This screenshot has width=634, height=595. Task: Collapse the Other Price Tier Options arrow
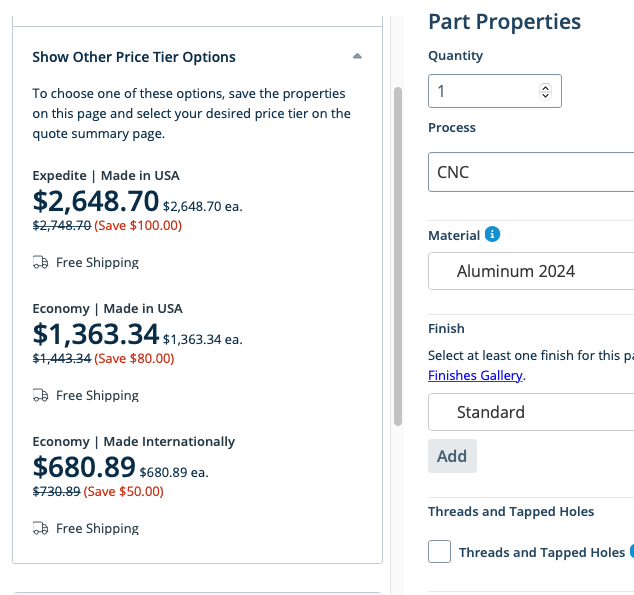point(357,56)
